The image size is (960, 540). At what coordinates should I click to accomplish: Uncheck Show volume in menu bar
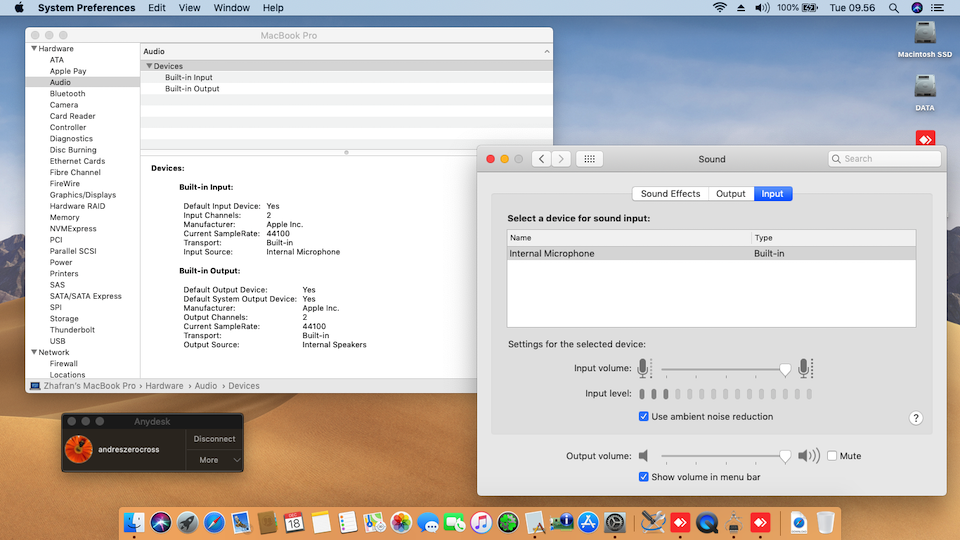(644, 477)
